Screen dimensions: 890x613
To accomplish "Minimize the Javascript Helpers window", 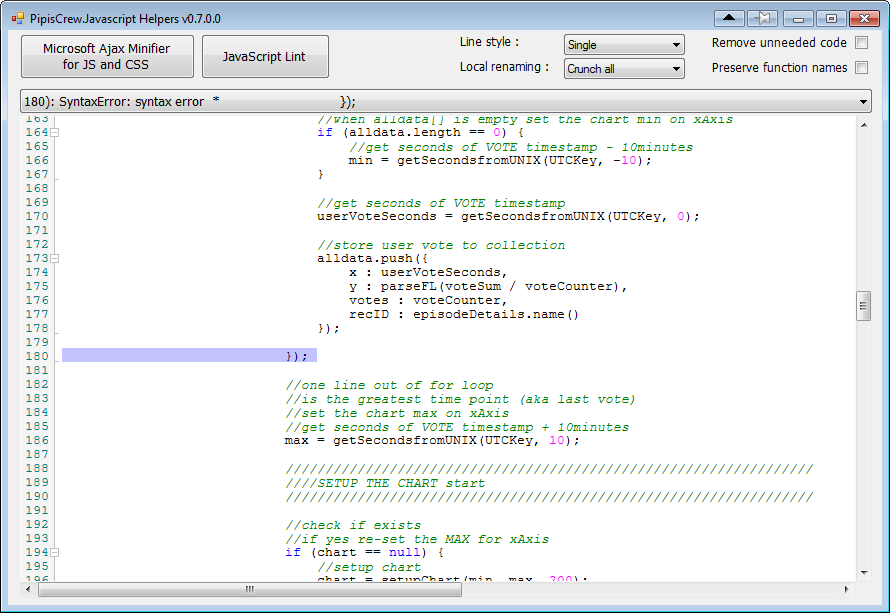I will point(798,18).
